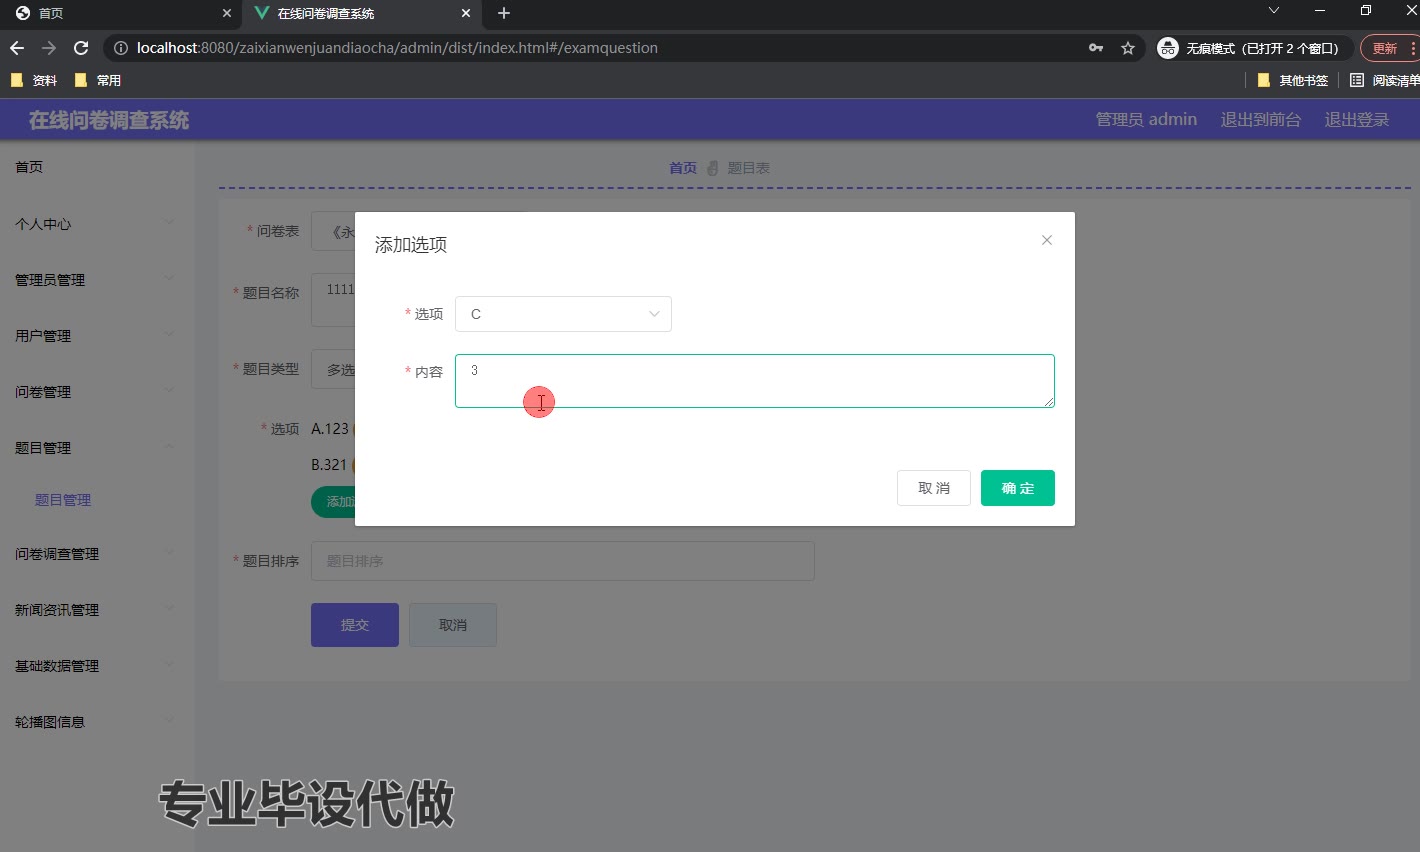Click the password key icon in address bar

(1096, 48)
